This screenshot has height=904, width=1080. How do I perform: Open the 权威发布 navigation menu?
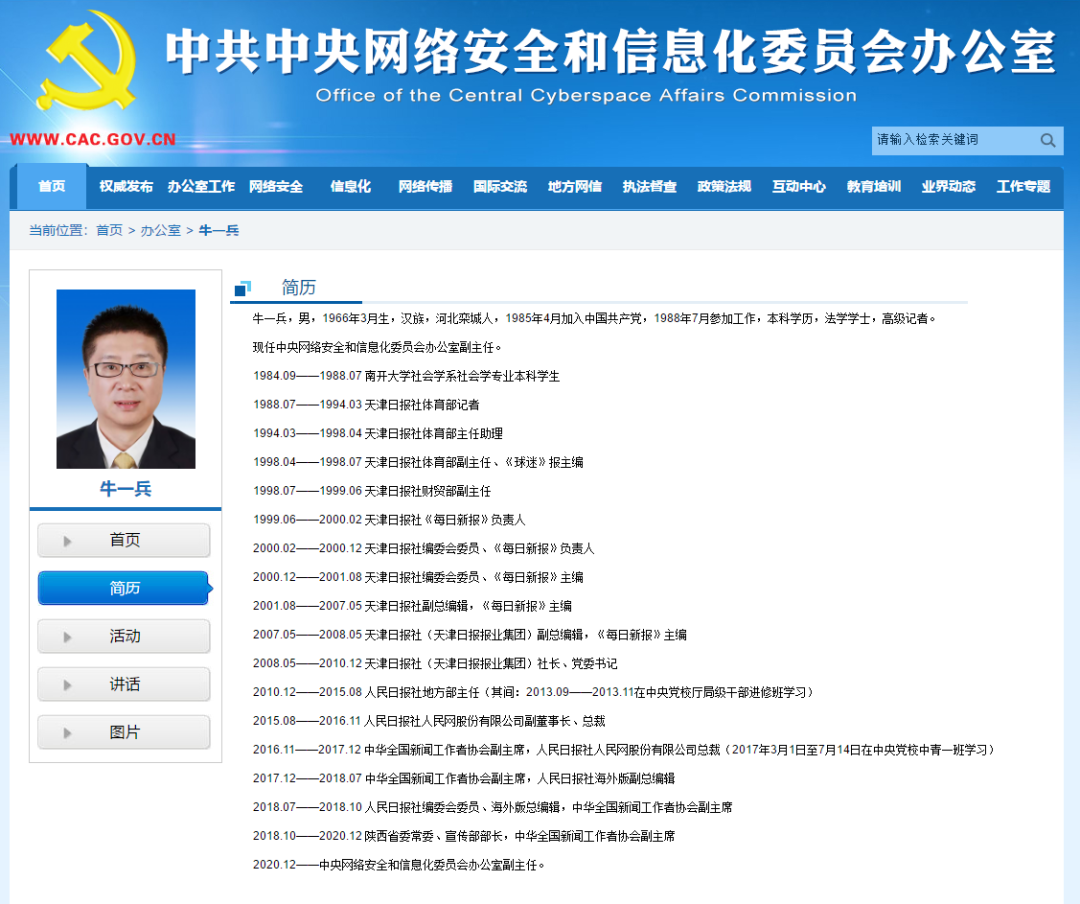tap(126, 186)
